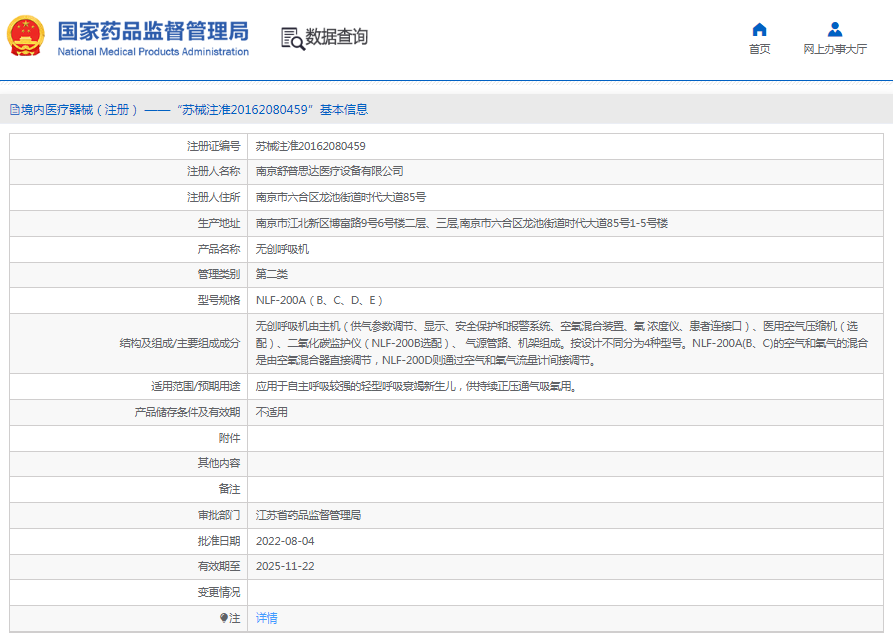
Task: Select registration number 苏械注准20162080459 cell
Action: click(311, 146)
